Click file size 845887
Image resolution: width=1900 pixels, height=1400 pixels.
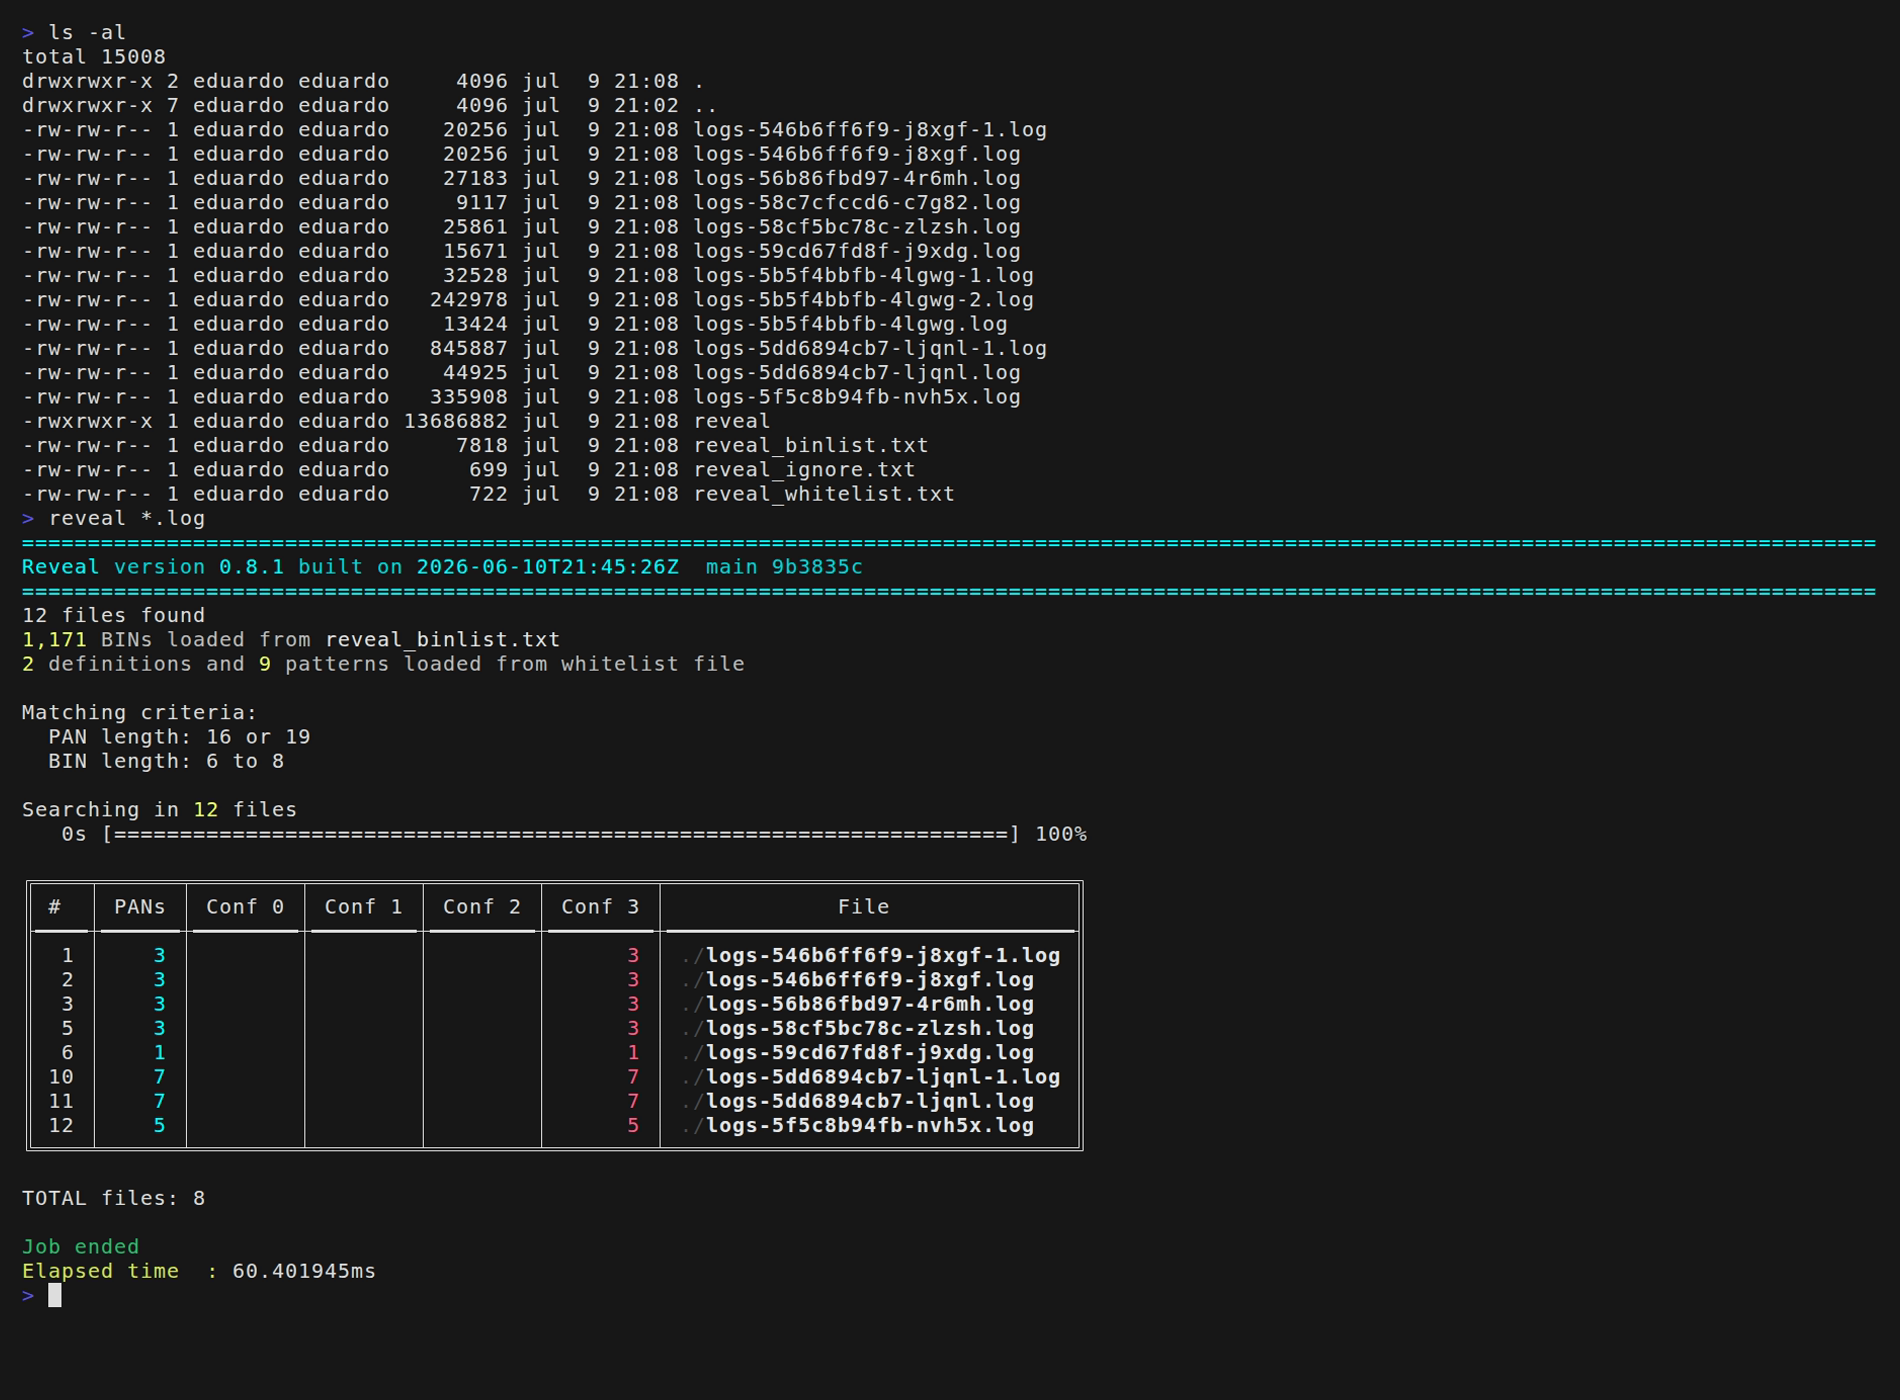pos(469,348)
